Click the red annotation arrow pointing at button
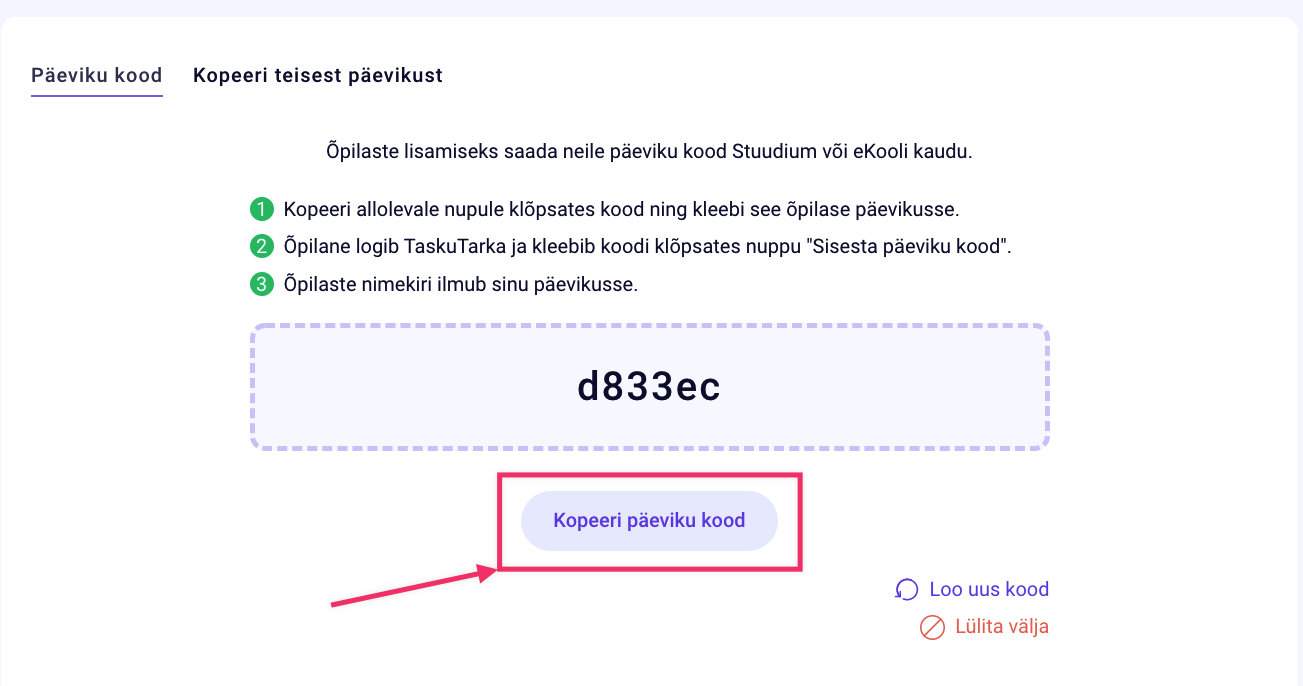The image size is (1303, 686). coord(413,587)
